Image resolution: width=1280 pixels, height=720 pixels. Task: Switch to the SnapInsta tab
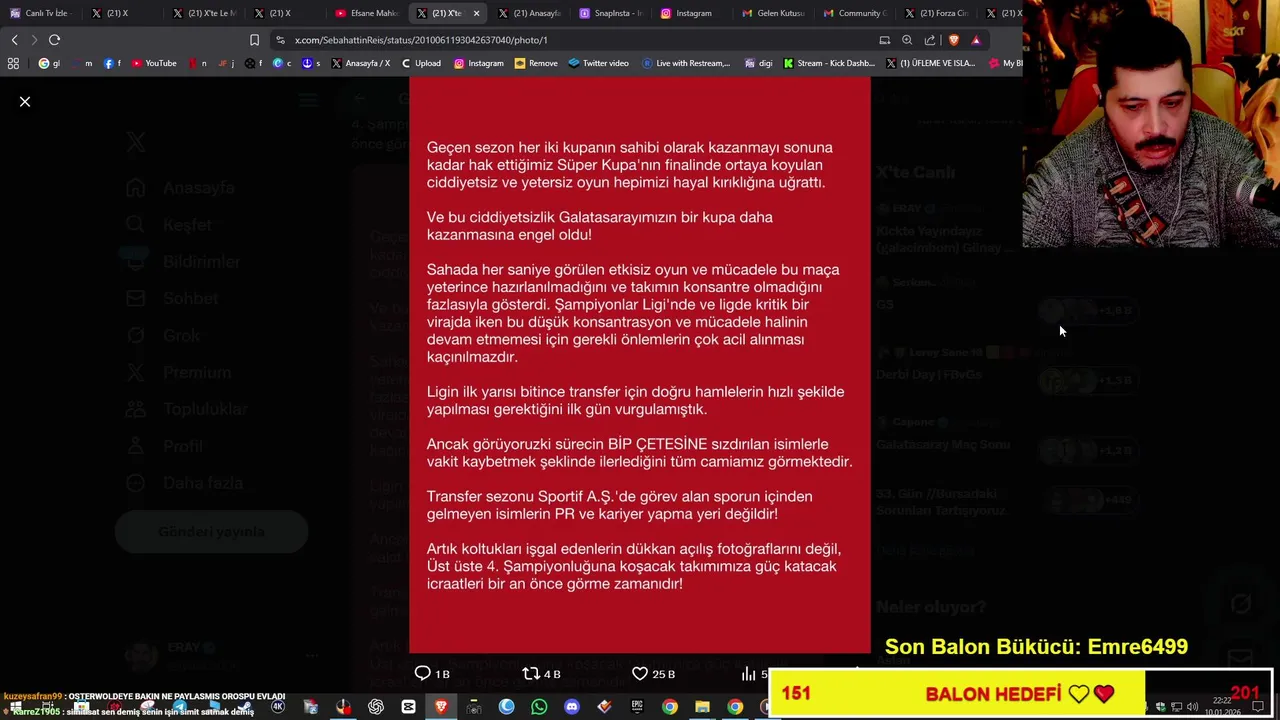611,13
